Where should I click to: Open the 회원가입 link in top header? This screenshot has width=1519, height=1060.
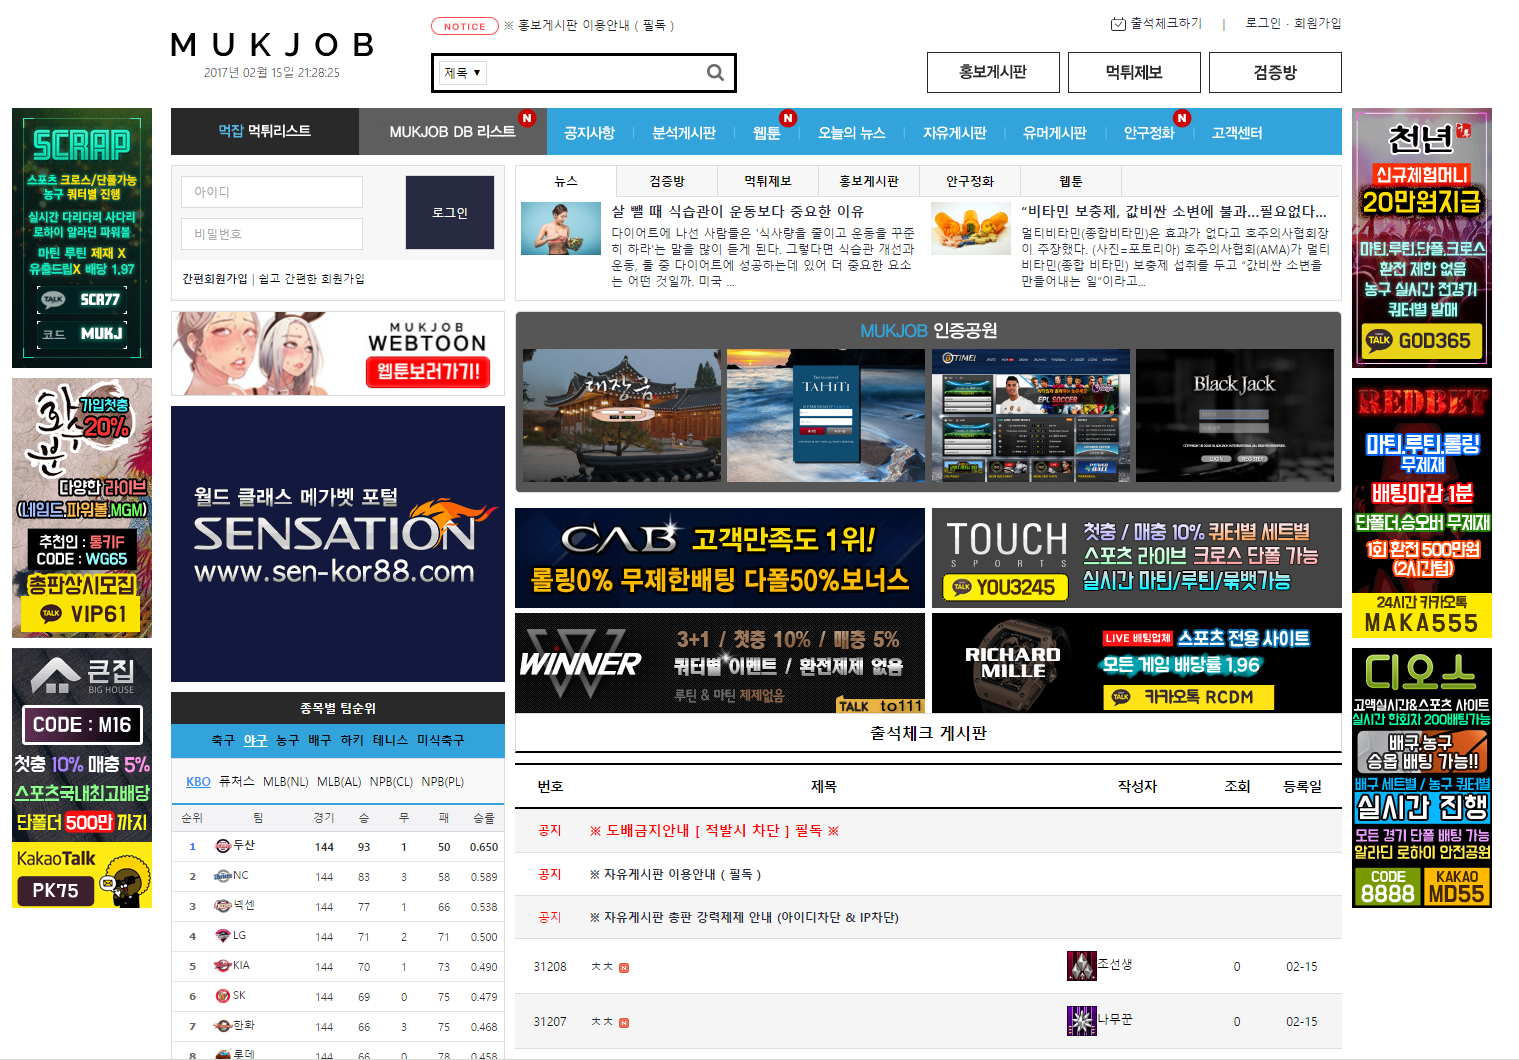1318,23
